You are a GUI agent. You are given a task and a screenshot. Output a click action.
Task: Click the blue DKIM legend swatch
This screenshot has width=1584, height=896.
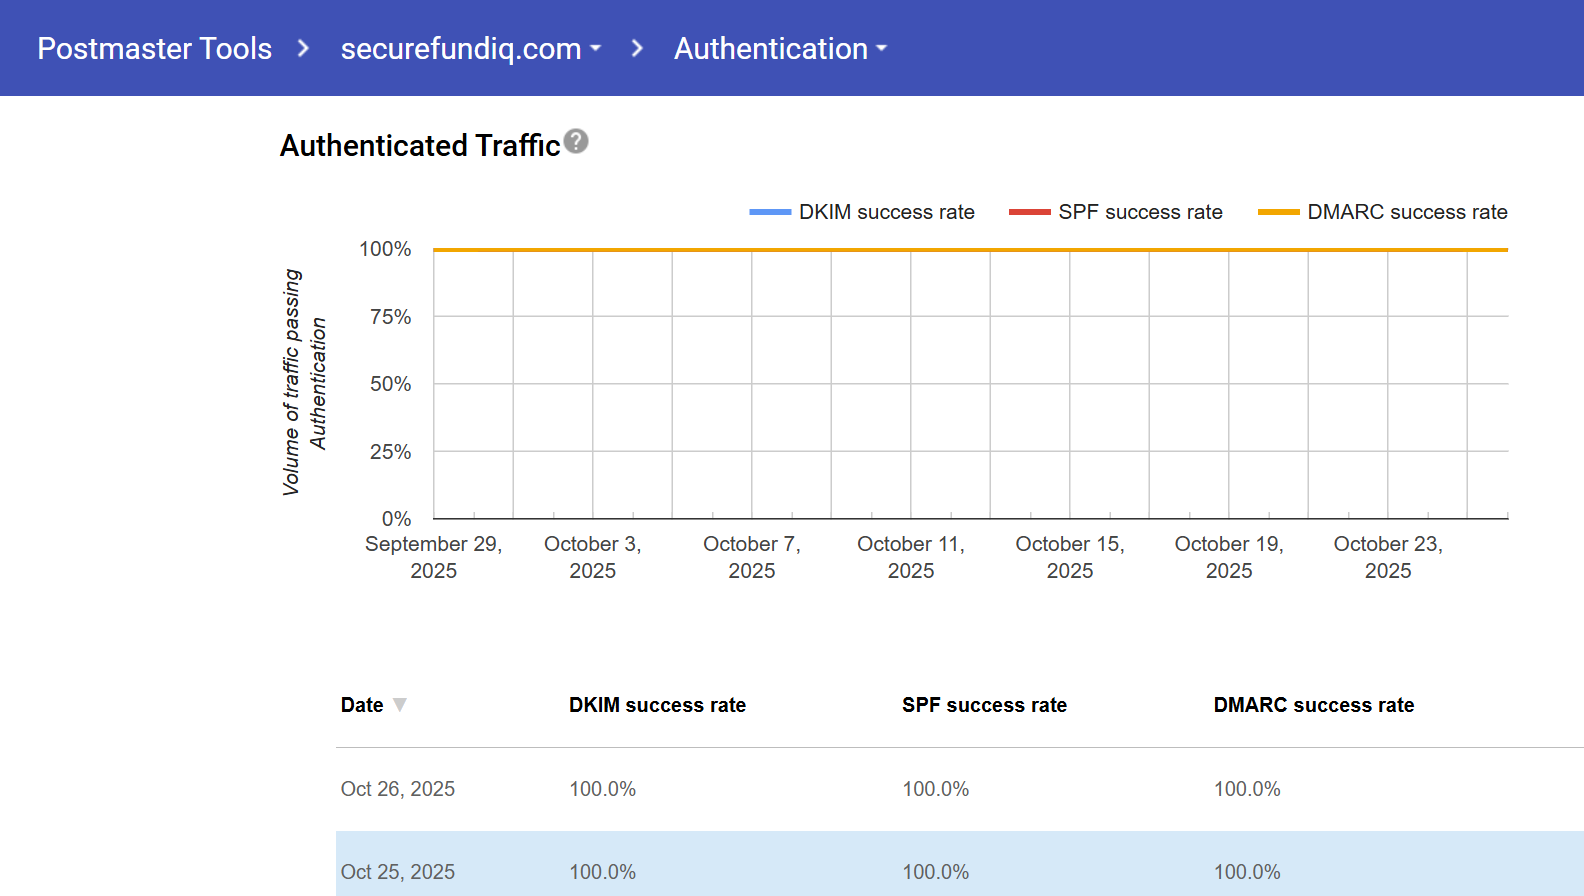click(770, 212)
